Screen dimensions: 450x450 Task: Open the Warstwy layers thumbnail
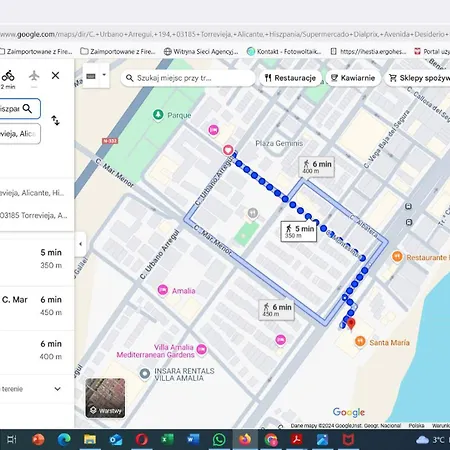105,398
